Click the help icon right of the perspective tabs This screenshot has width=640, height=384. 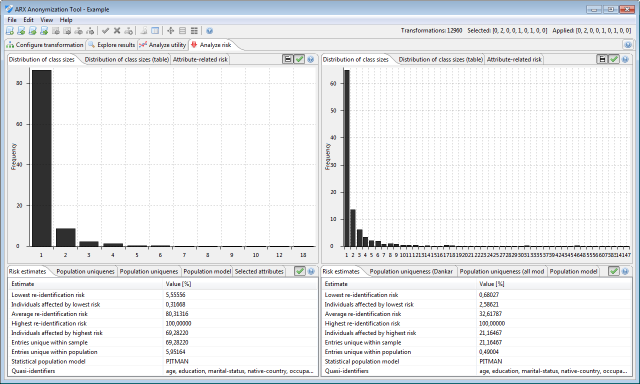[628, 45]
